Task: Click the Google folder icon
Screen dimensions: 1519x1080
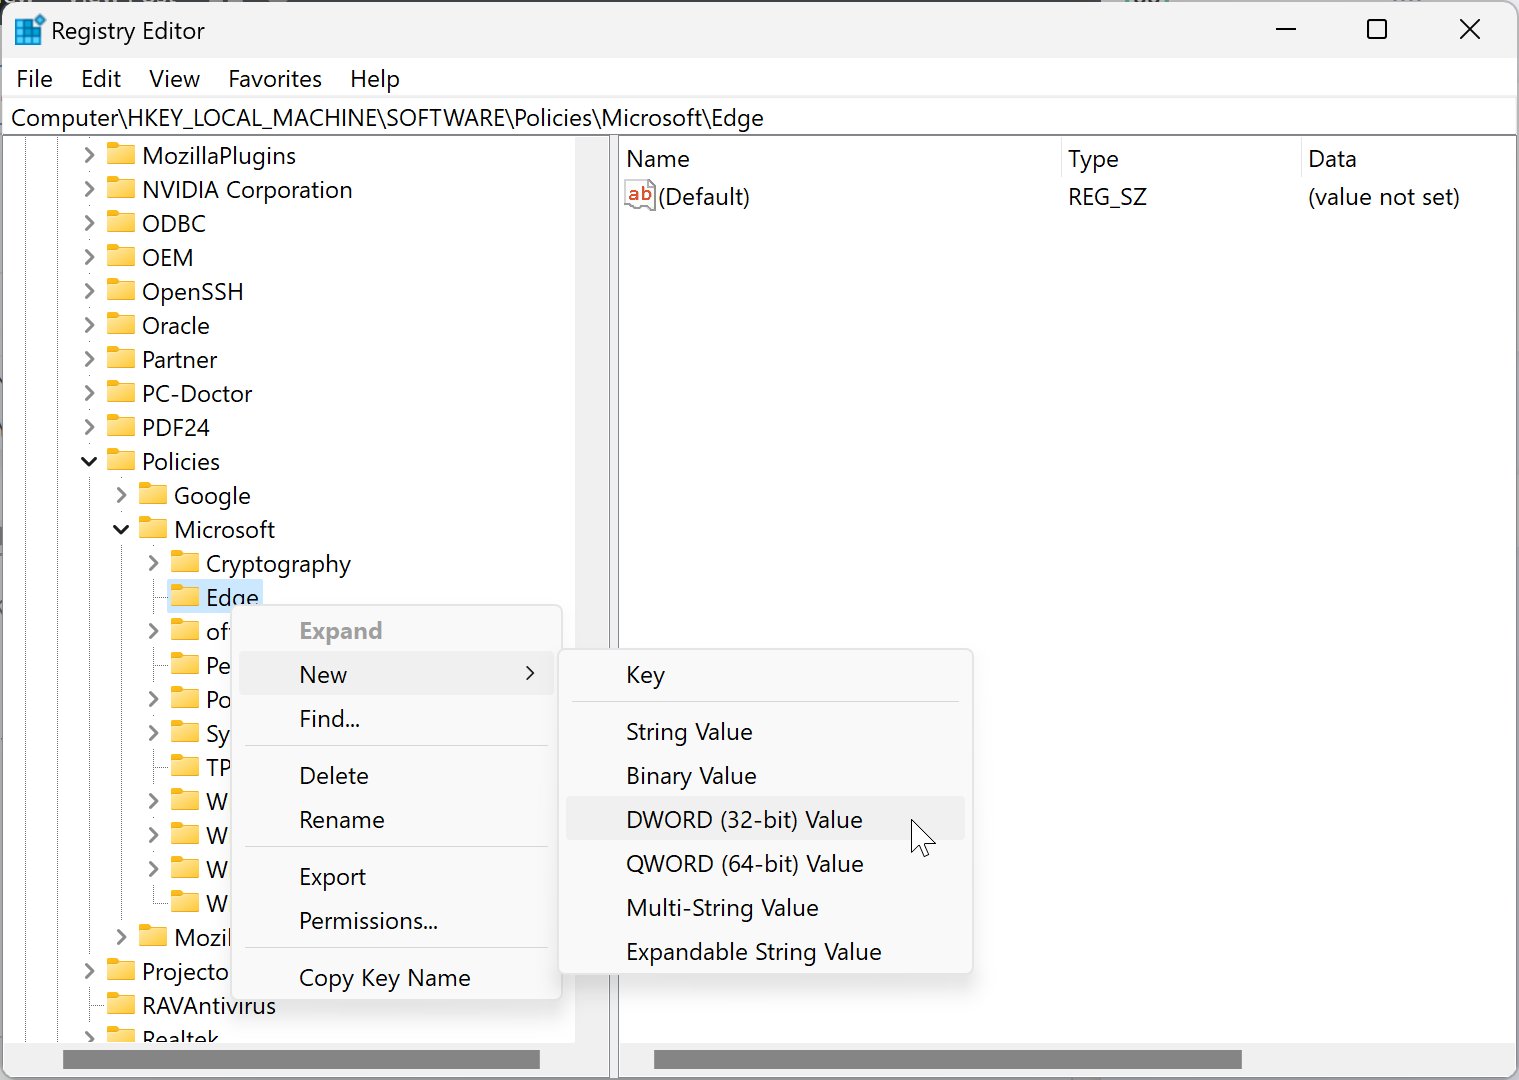Action: (x=153, y=495)
